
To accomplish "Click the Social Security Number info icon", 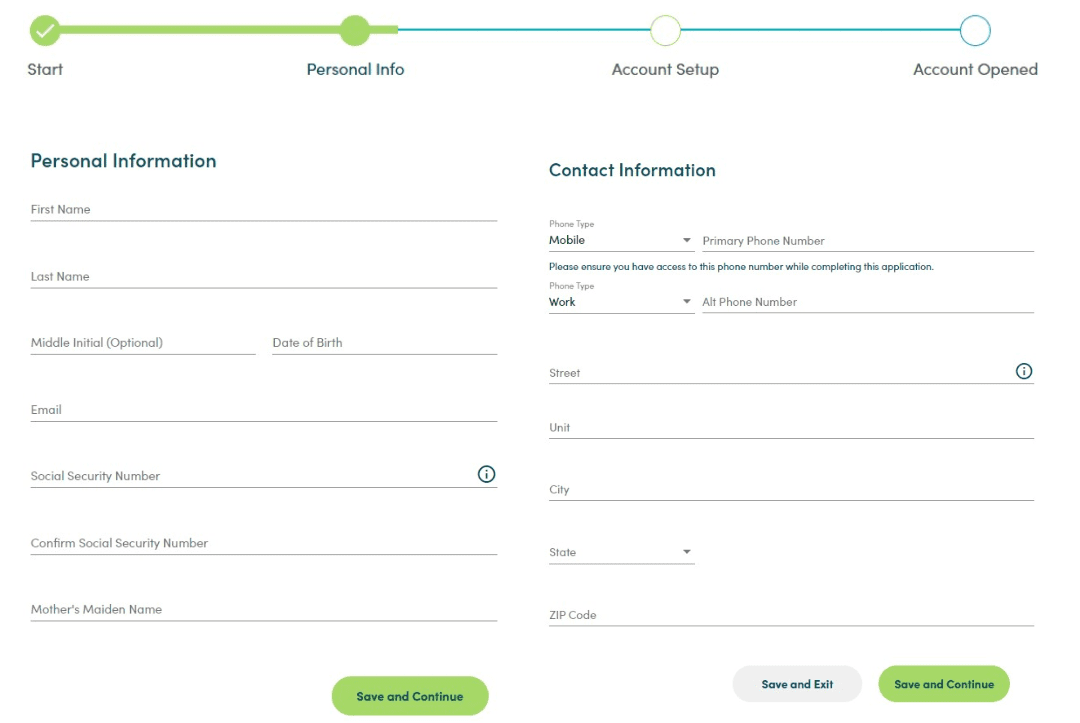I will 486,475.
